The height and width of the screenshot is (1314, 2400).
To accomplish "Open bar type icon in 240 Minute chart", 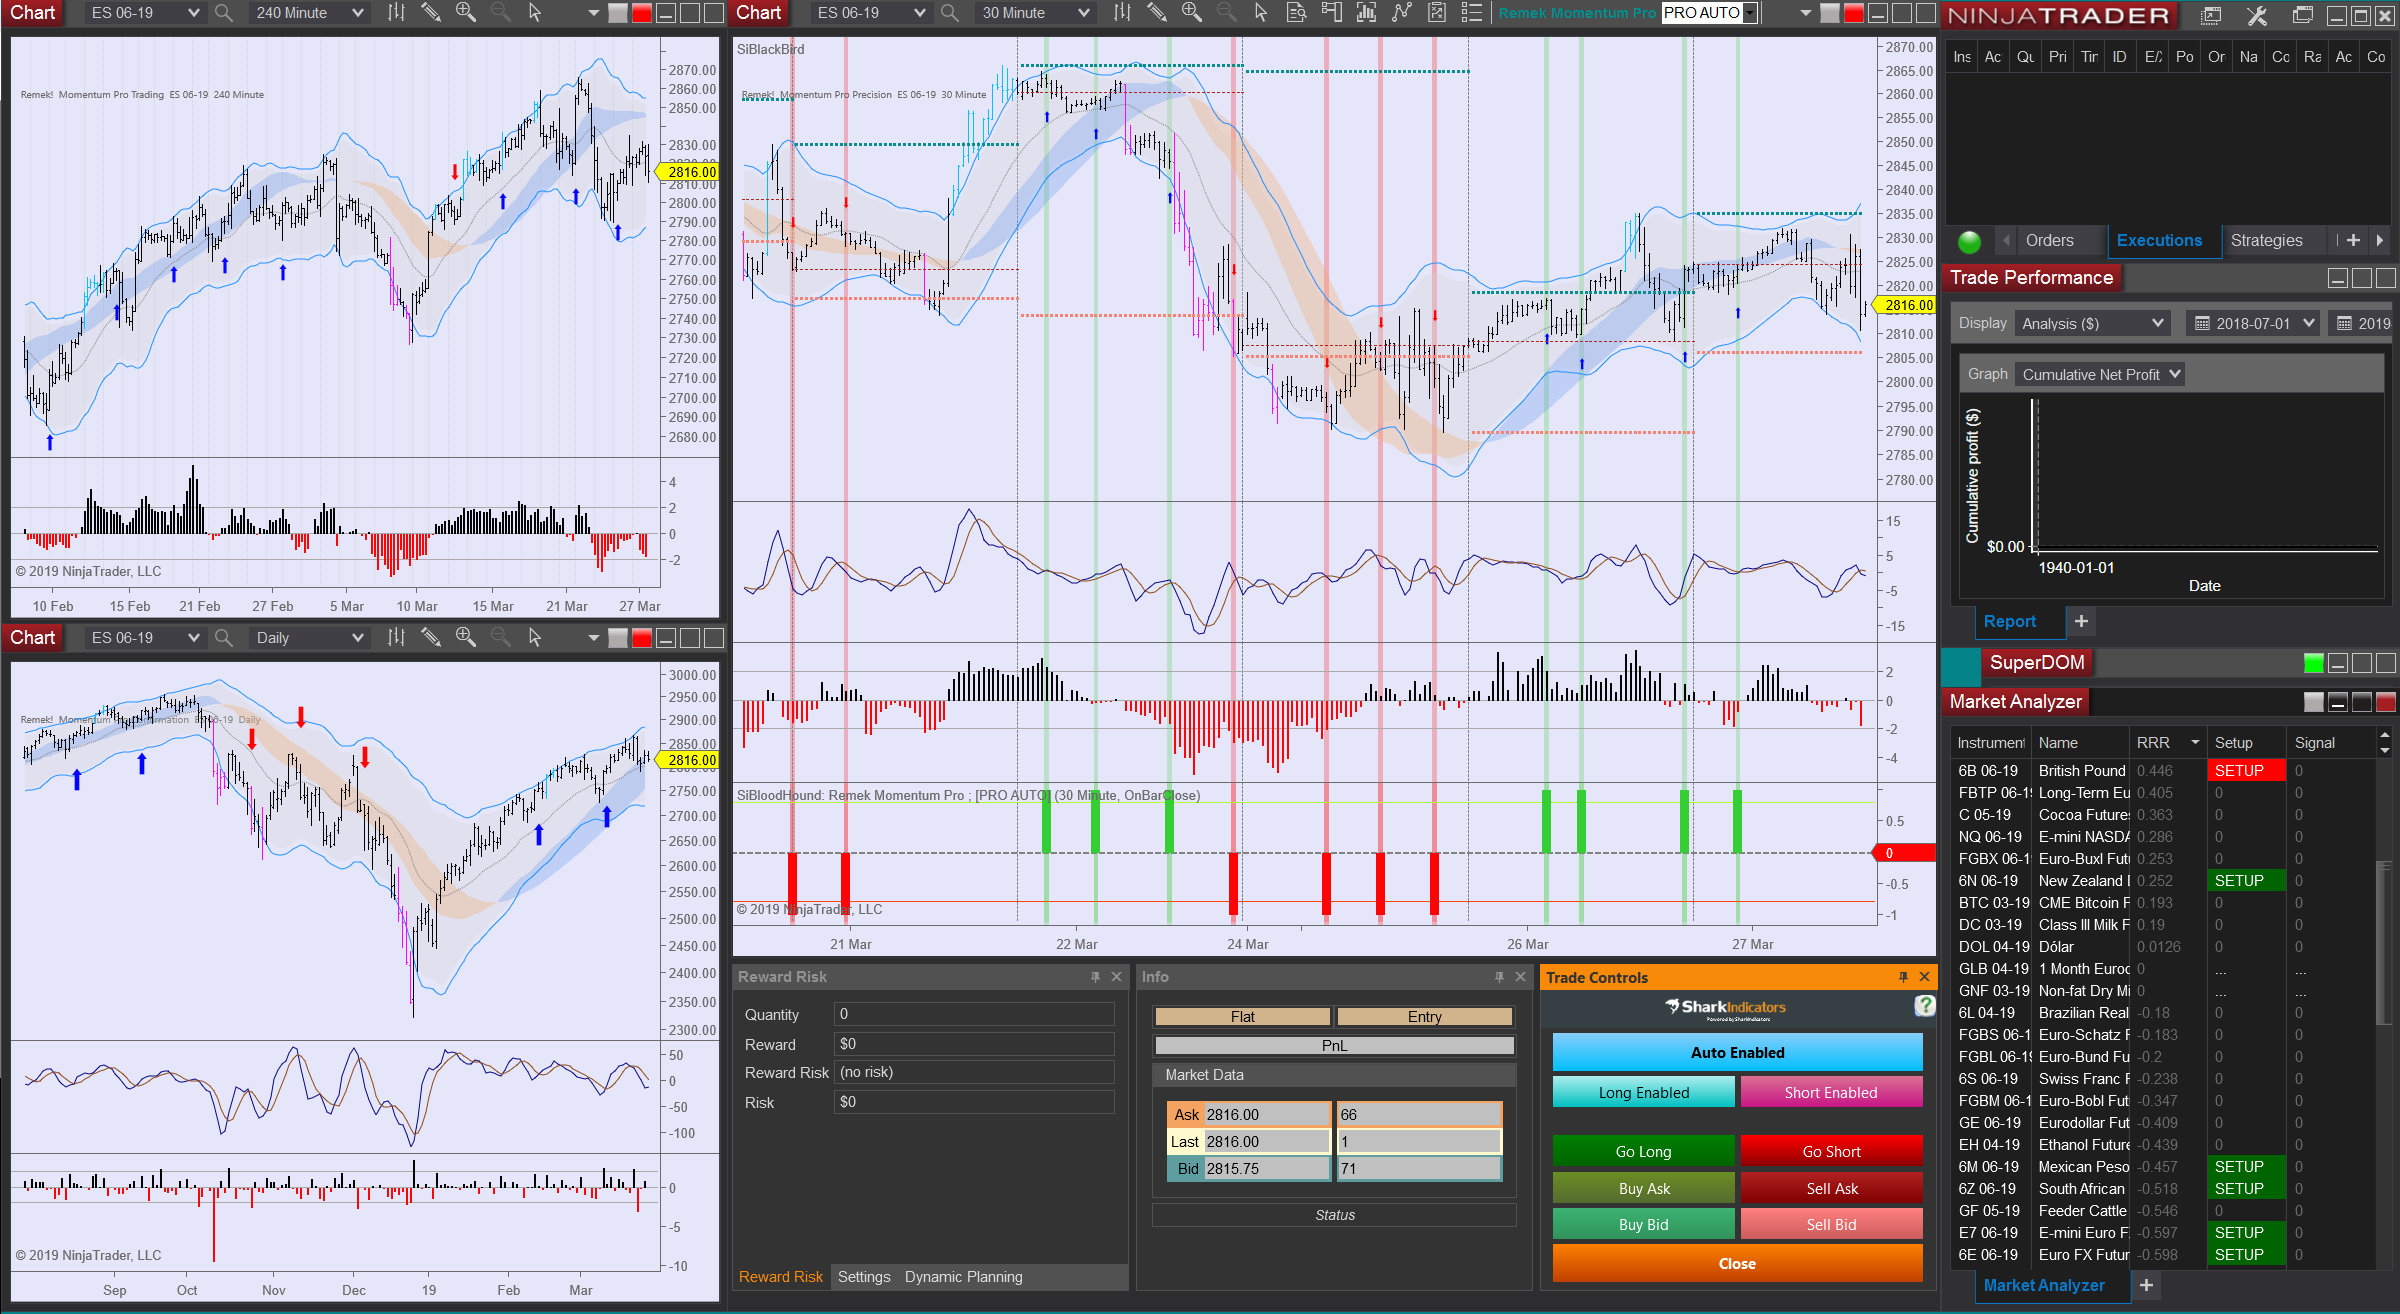I will click(x=396, y=13).
